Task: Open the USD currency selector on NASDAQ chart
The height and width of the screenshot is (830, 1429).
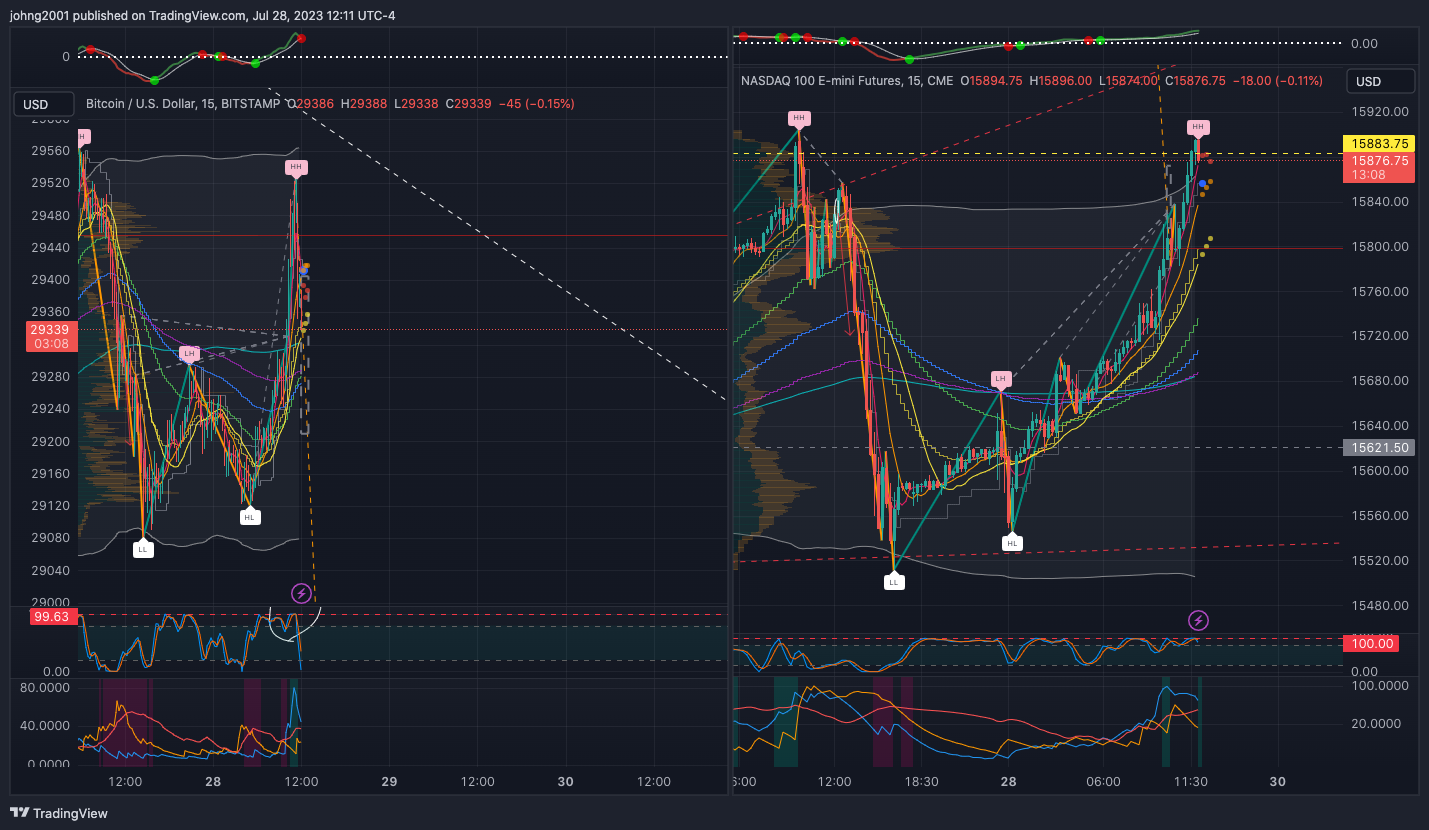Action: pos(1380,81)
